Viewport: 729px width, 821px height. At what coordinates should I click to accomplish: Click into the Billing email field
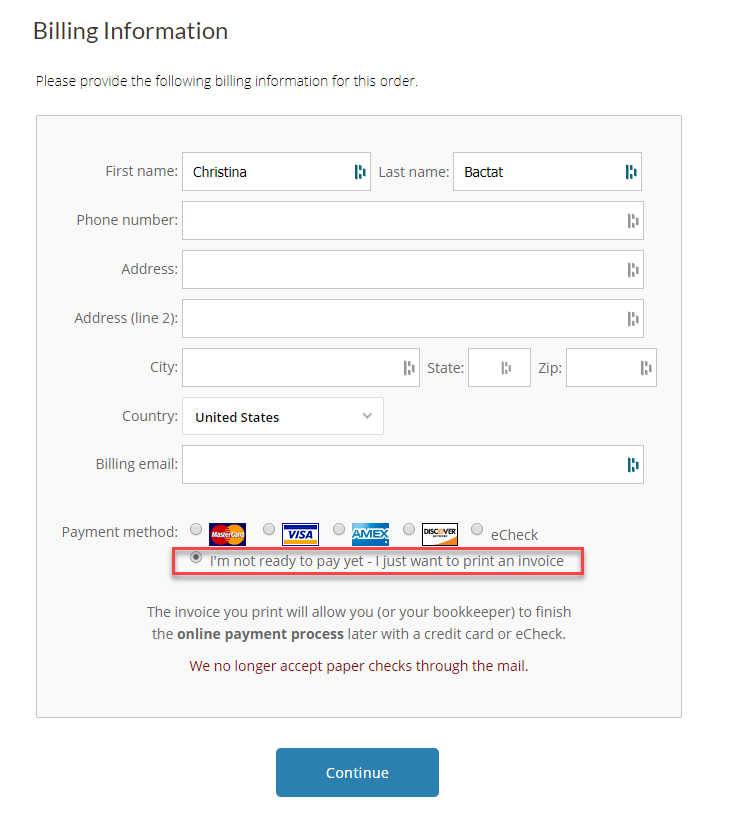(x=413, y=464)
